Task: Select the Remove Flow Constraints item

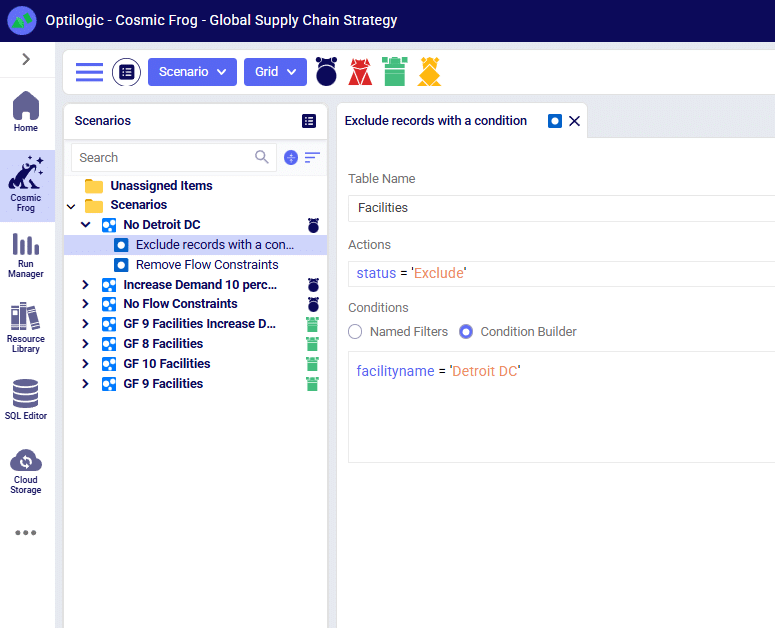Action: point(207,265)
